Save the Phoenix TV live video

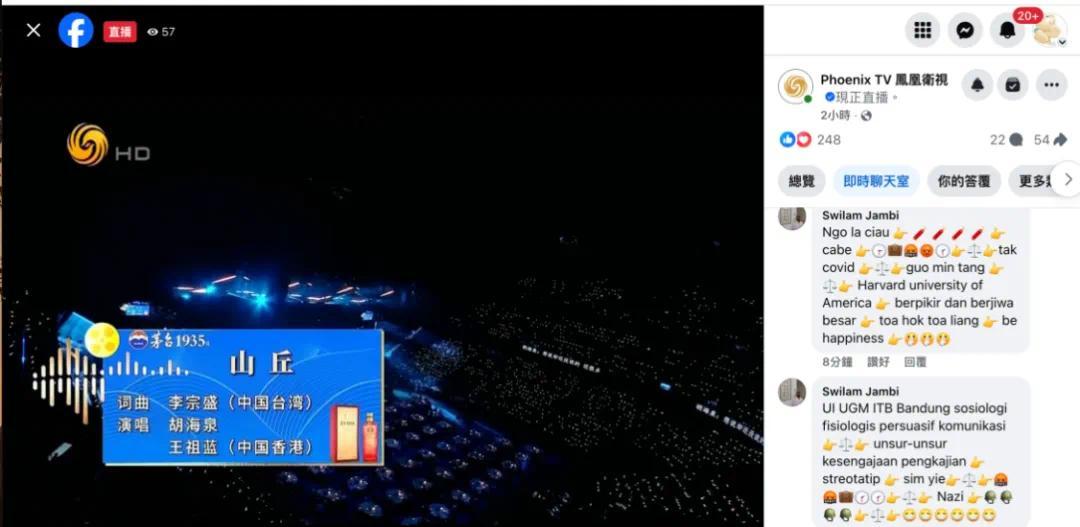(1012, 85)
